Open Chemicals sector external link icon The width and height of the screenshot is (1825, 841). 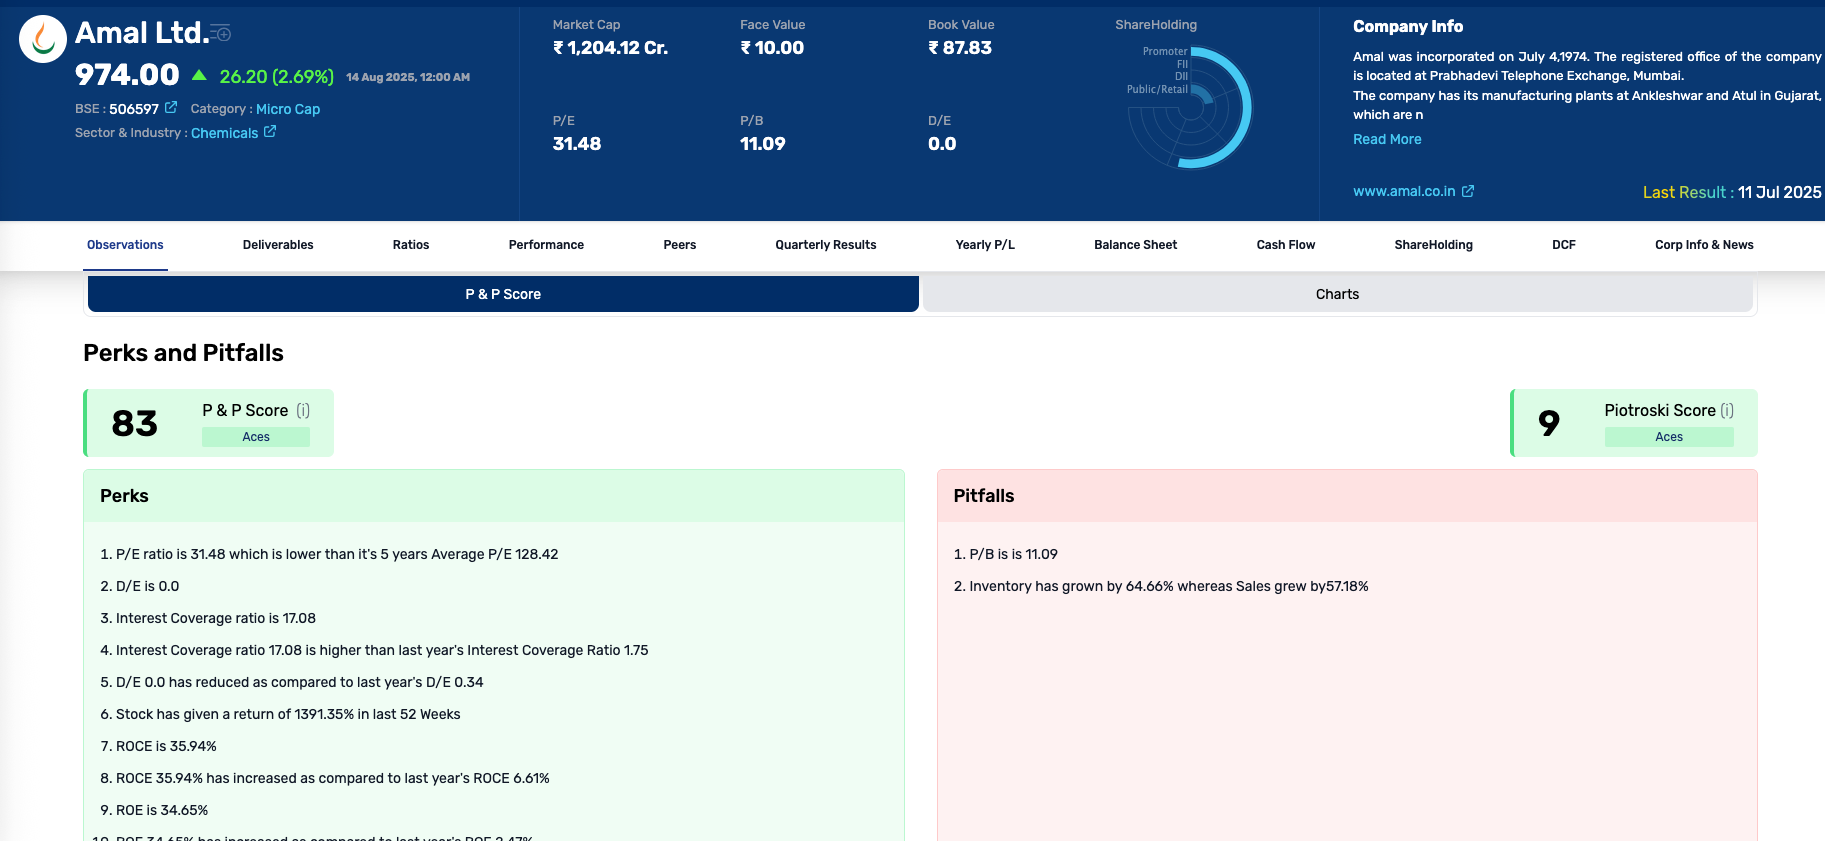click(270, 131)
